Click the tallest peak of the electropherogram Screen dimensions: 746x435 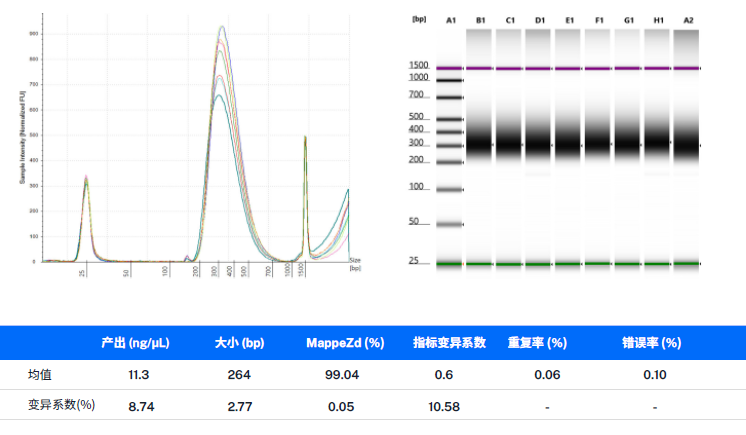tap(221, 28)
